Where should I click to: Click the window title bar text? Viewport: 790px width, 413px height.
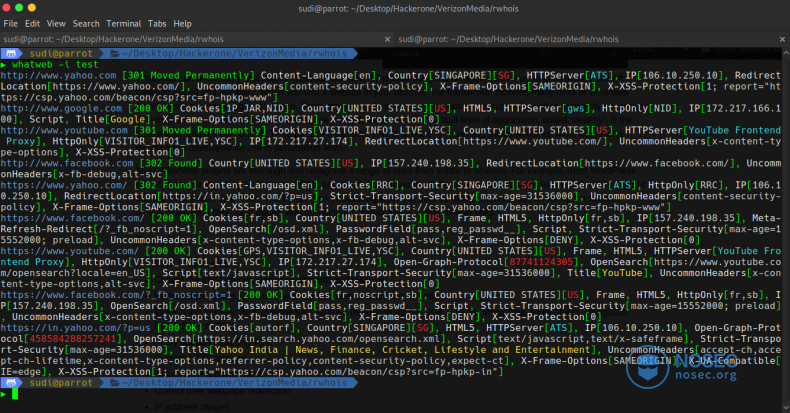tap(409, 9)
